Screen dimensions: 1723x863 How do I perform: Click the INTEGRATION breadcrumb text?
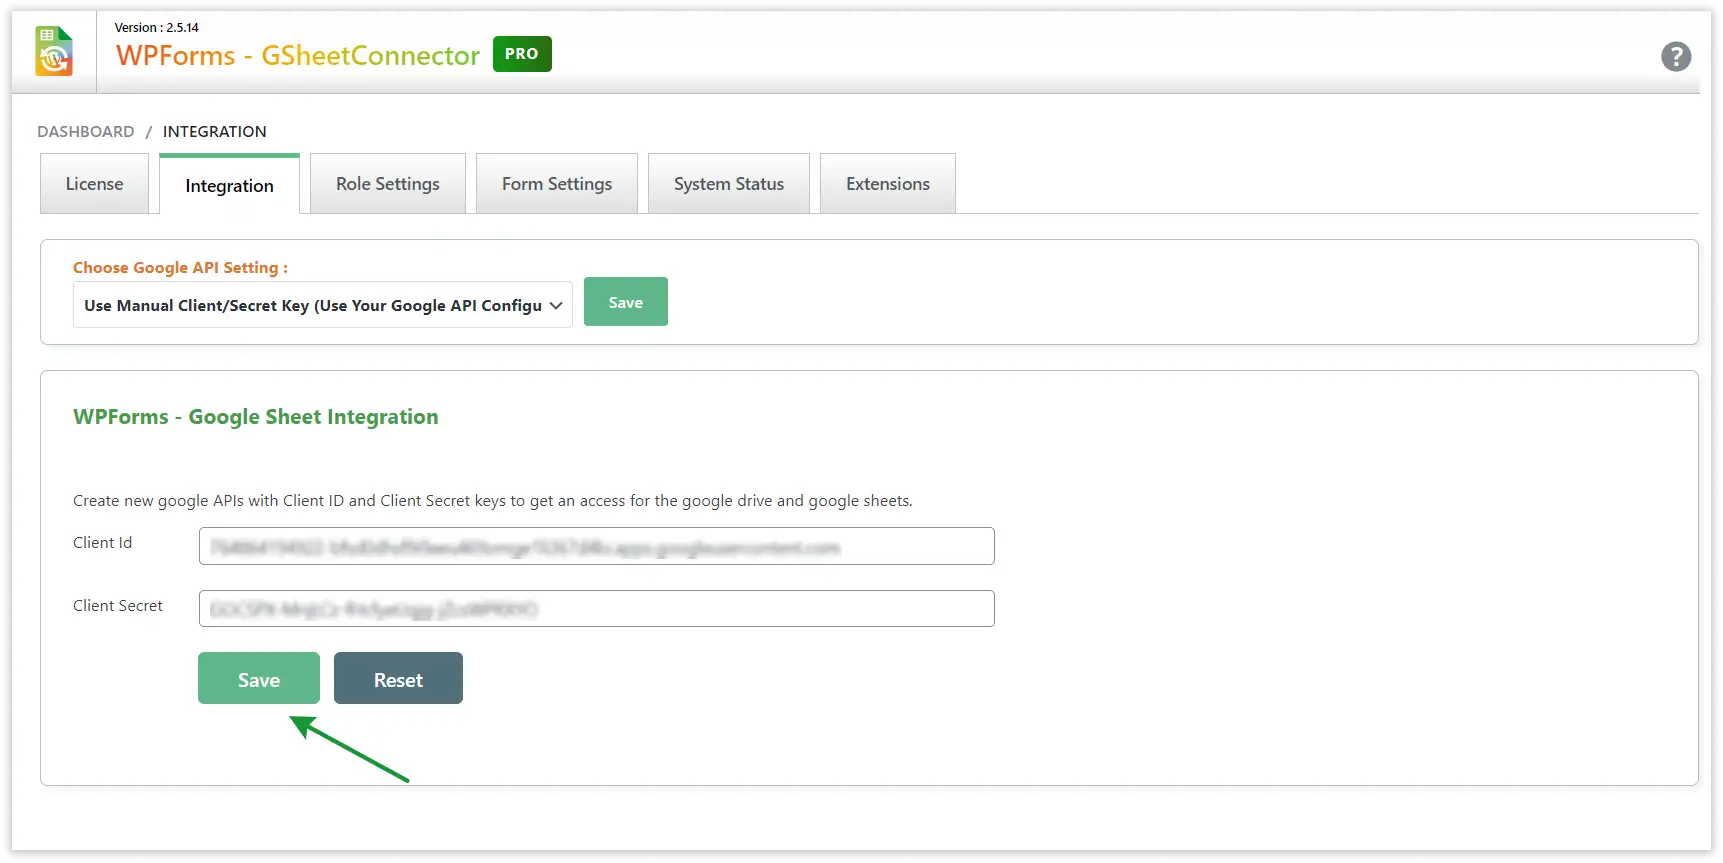pyautogui.click(x=215, y=131)
